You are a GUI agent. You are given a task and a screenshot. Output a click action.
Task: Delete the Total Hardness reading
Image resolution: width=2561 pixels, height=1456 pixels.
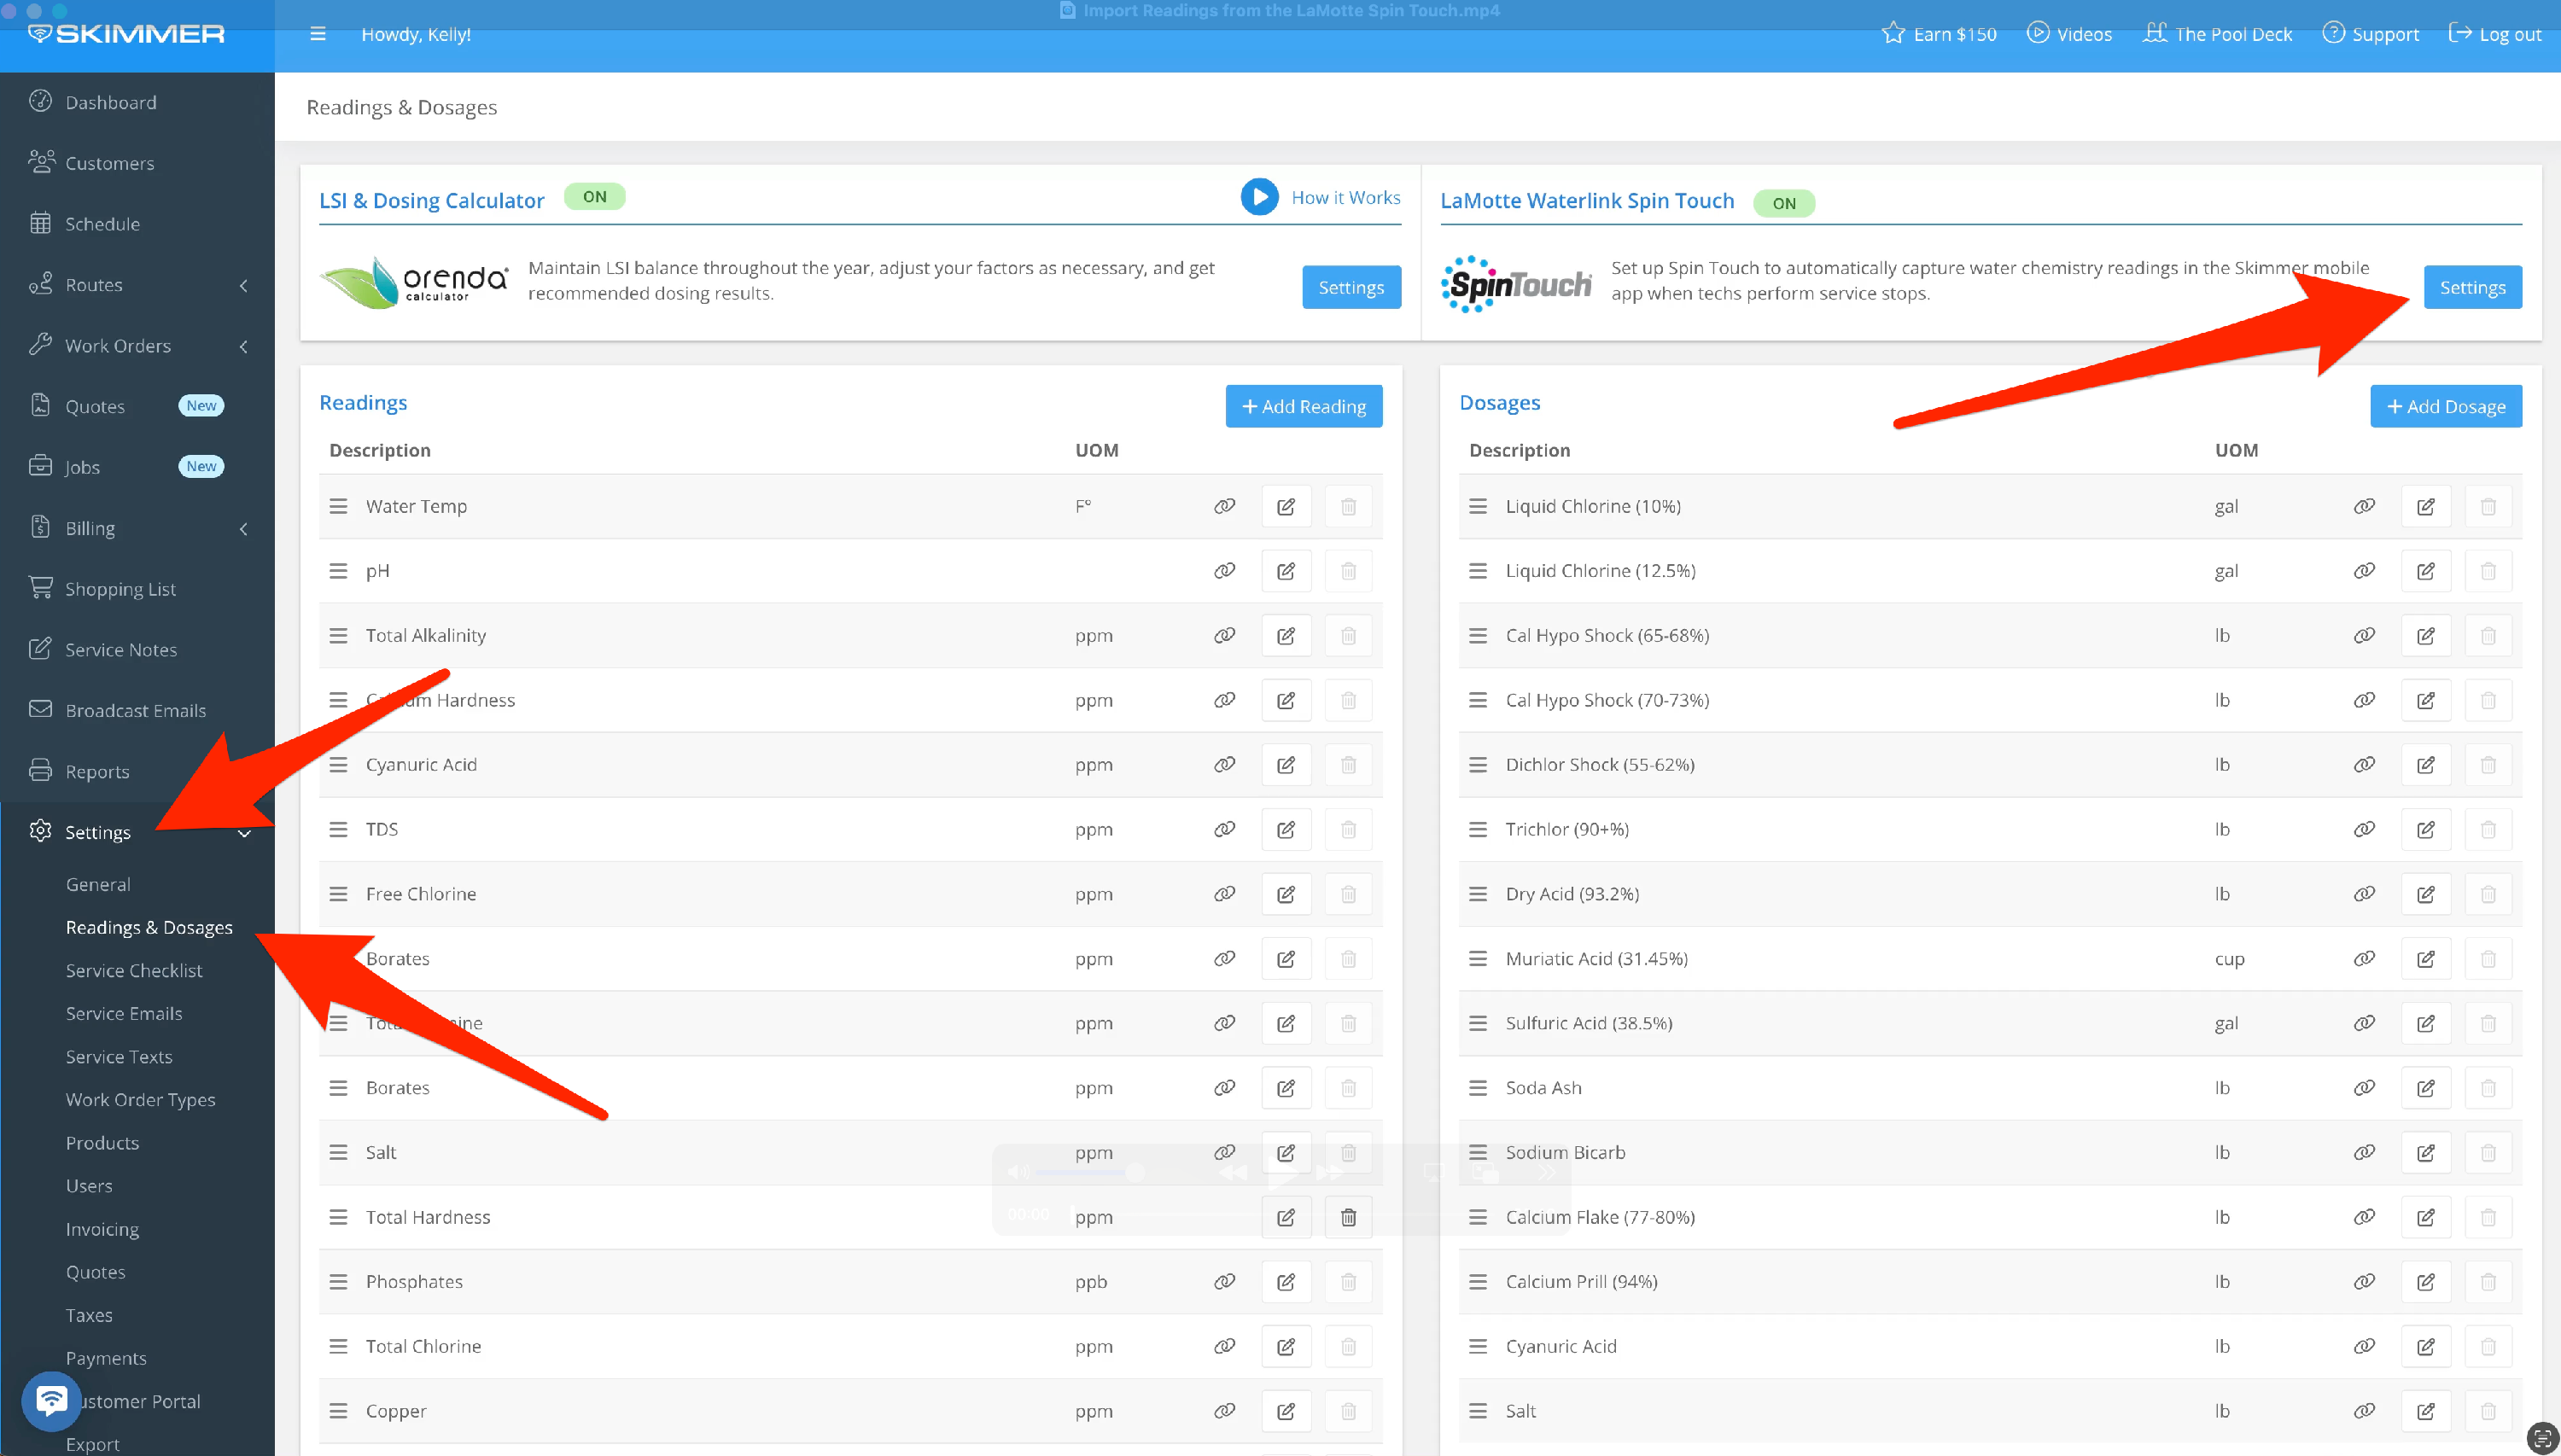(x=1348, y=1217)
